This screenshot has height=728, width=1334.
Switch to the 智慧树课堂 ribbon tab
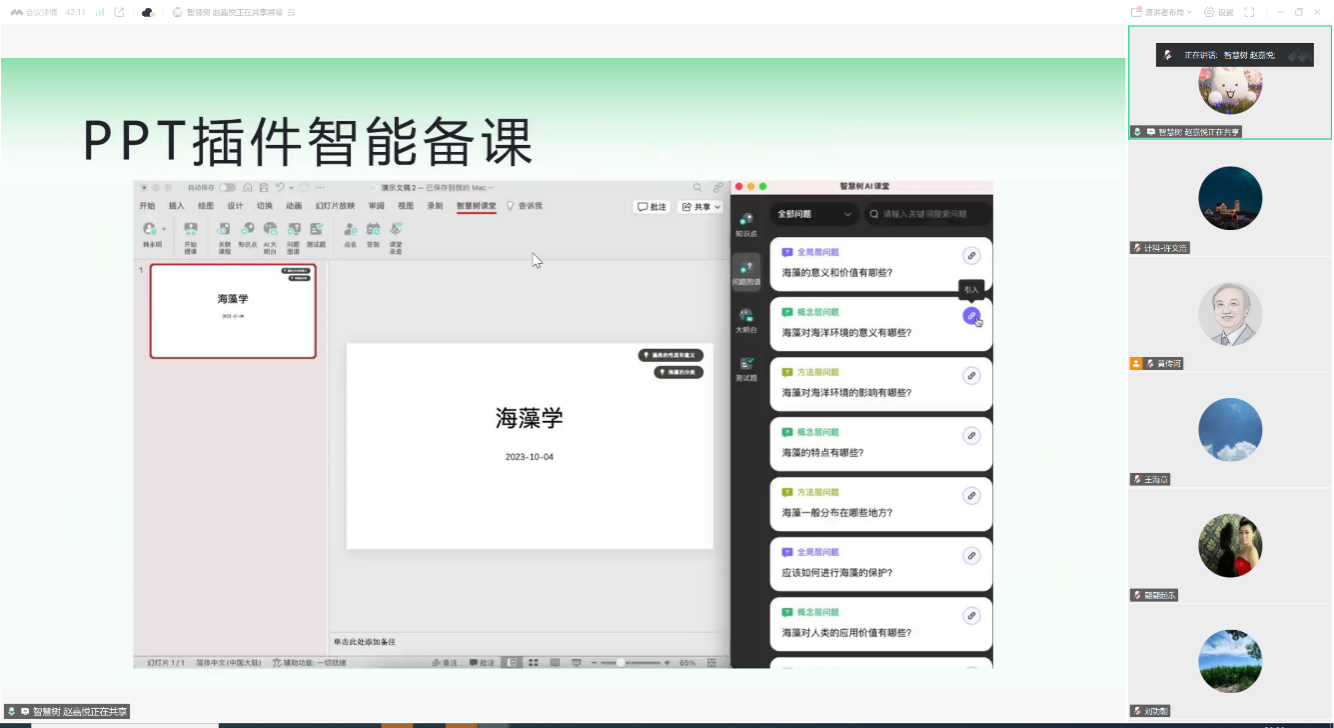476,206
